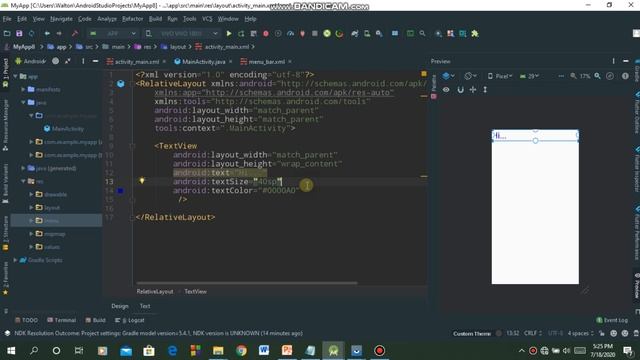Click the Open folder toolbar icon
Viewport: 640px width, 360px height.
(7, 33)
